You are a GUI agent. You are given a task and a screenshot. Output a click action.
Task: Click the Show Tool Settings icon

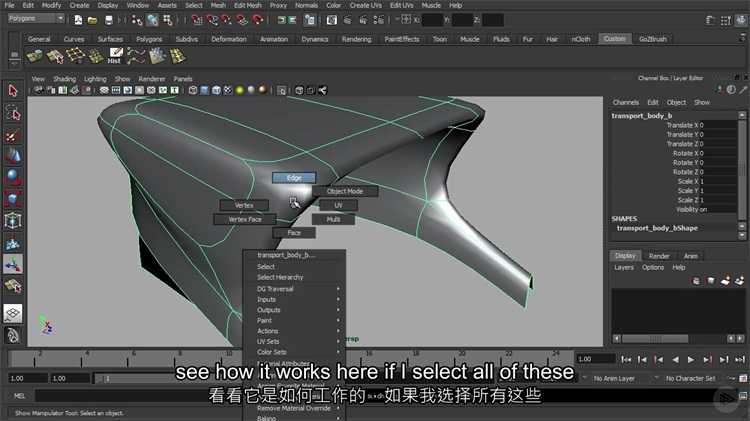click(x=726, y=20)
